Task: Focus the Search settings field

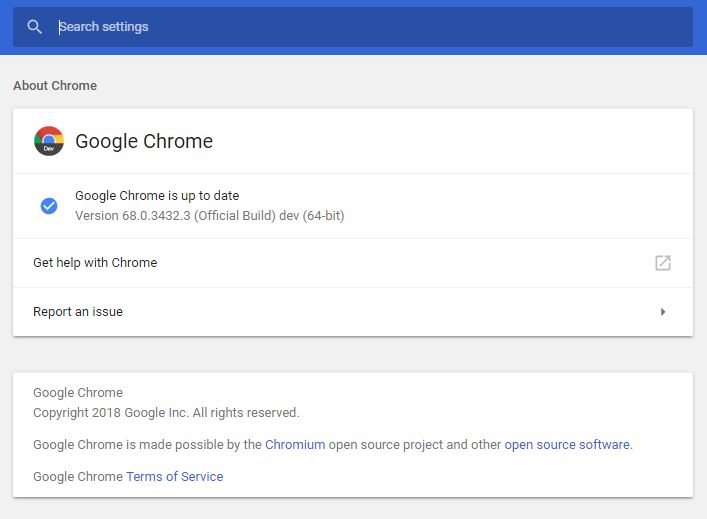Action: click(353, 27)
